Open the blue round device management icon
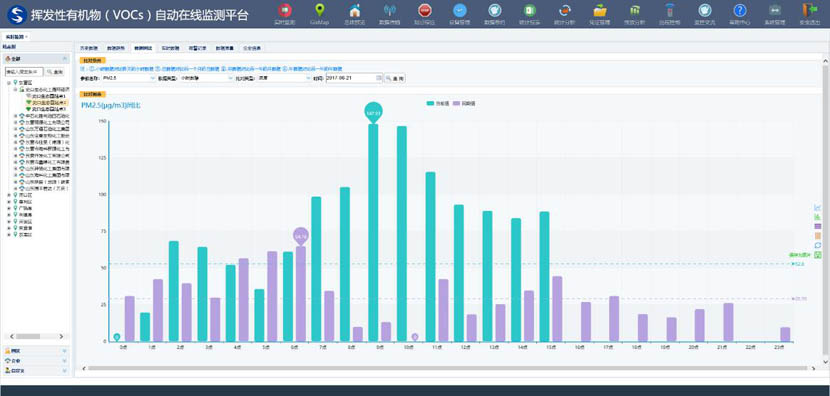Viewport: 830px width, 396px height. click(x=459, y=10)
